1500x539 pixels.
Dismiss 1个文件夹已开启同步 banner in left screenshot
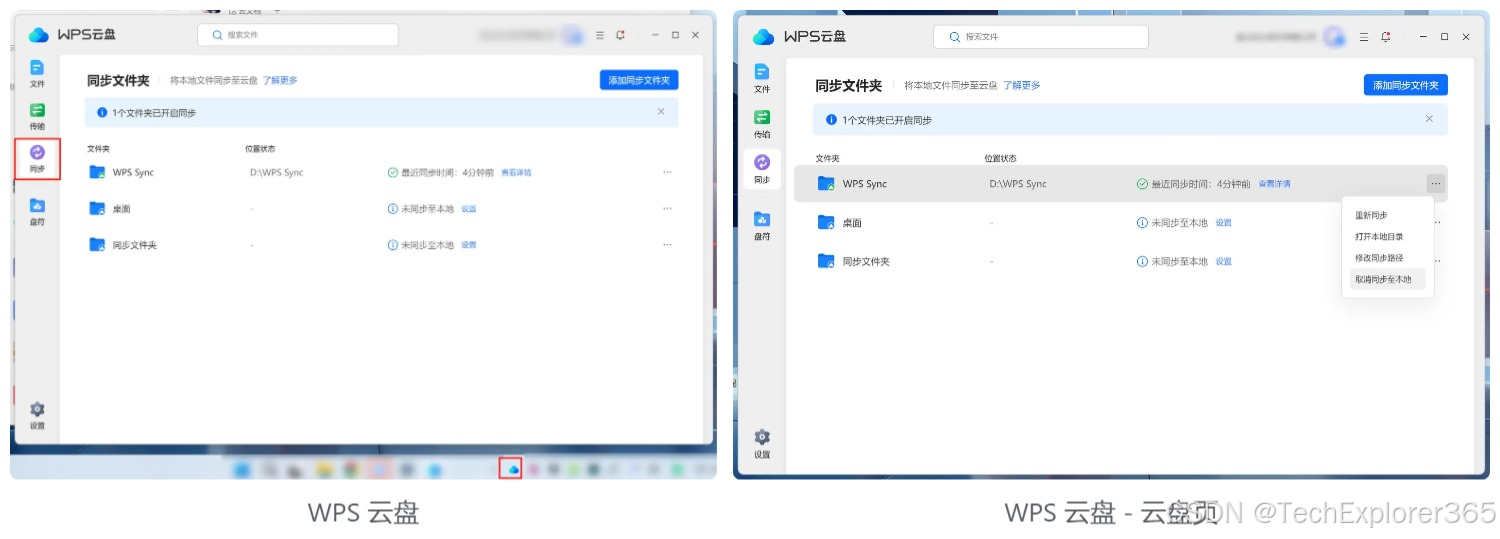point(661,112)
